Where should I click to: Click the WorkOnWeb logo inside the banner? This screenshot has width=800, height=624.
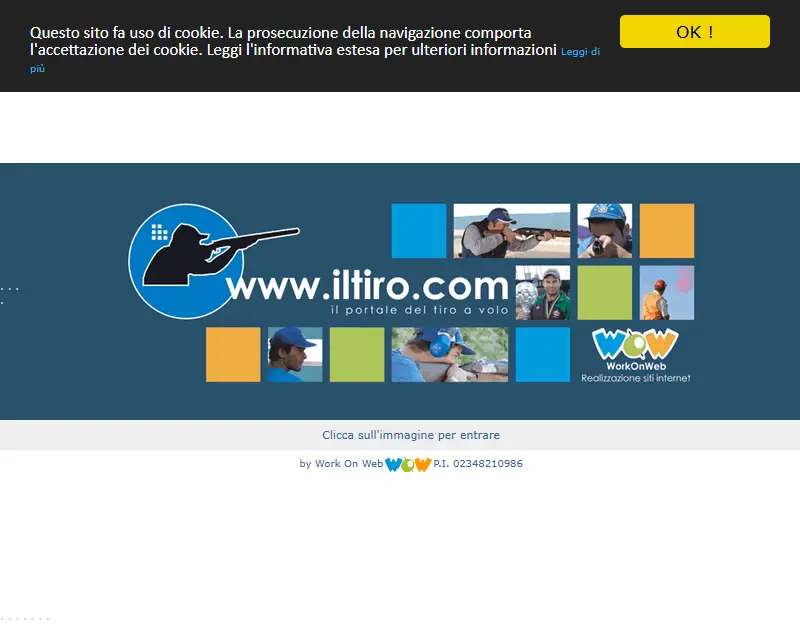point(636,355)
